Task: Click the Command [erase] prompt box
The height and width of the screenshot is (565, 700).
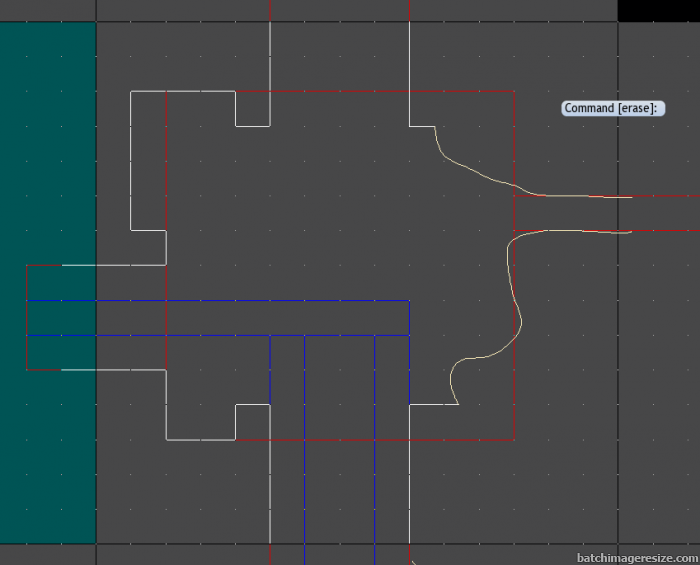Action: coord(613,108)
